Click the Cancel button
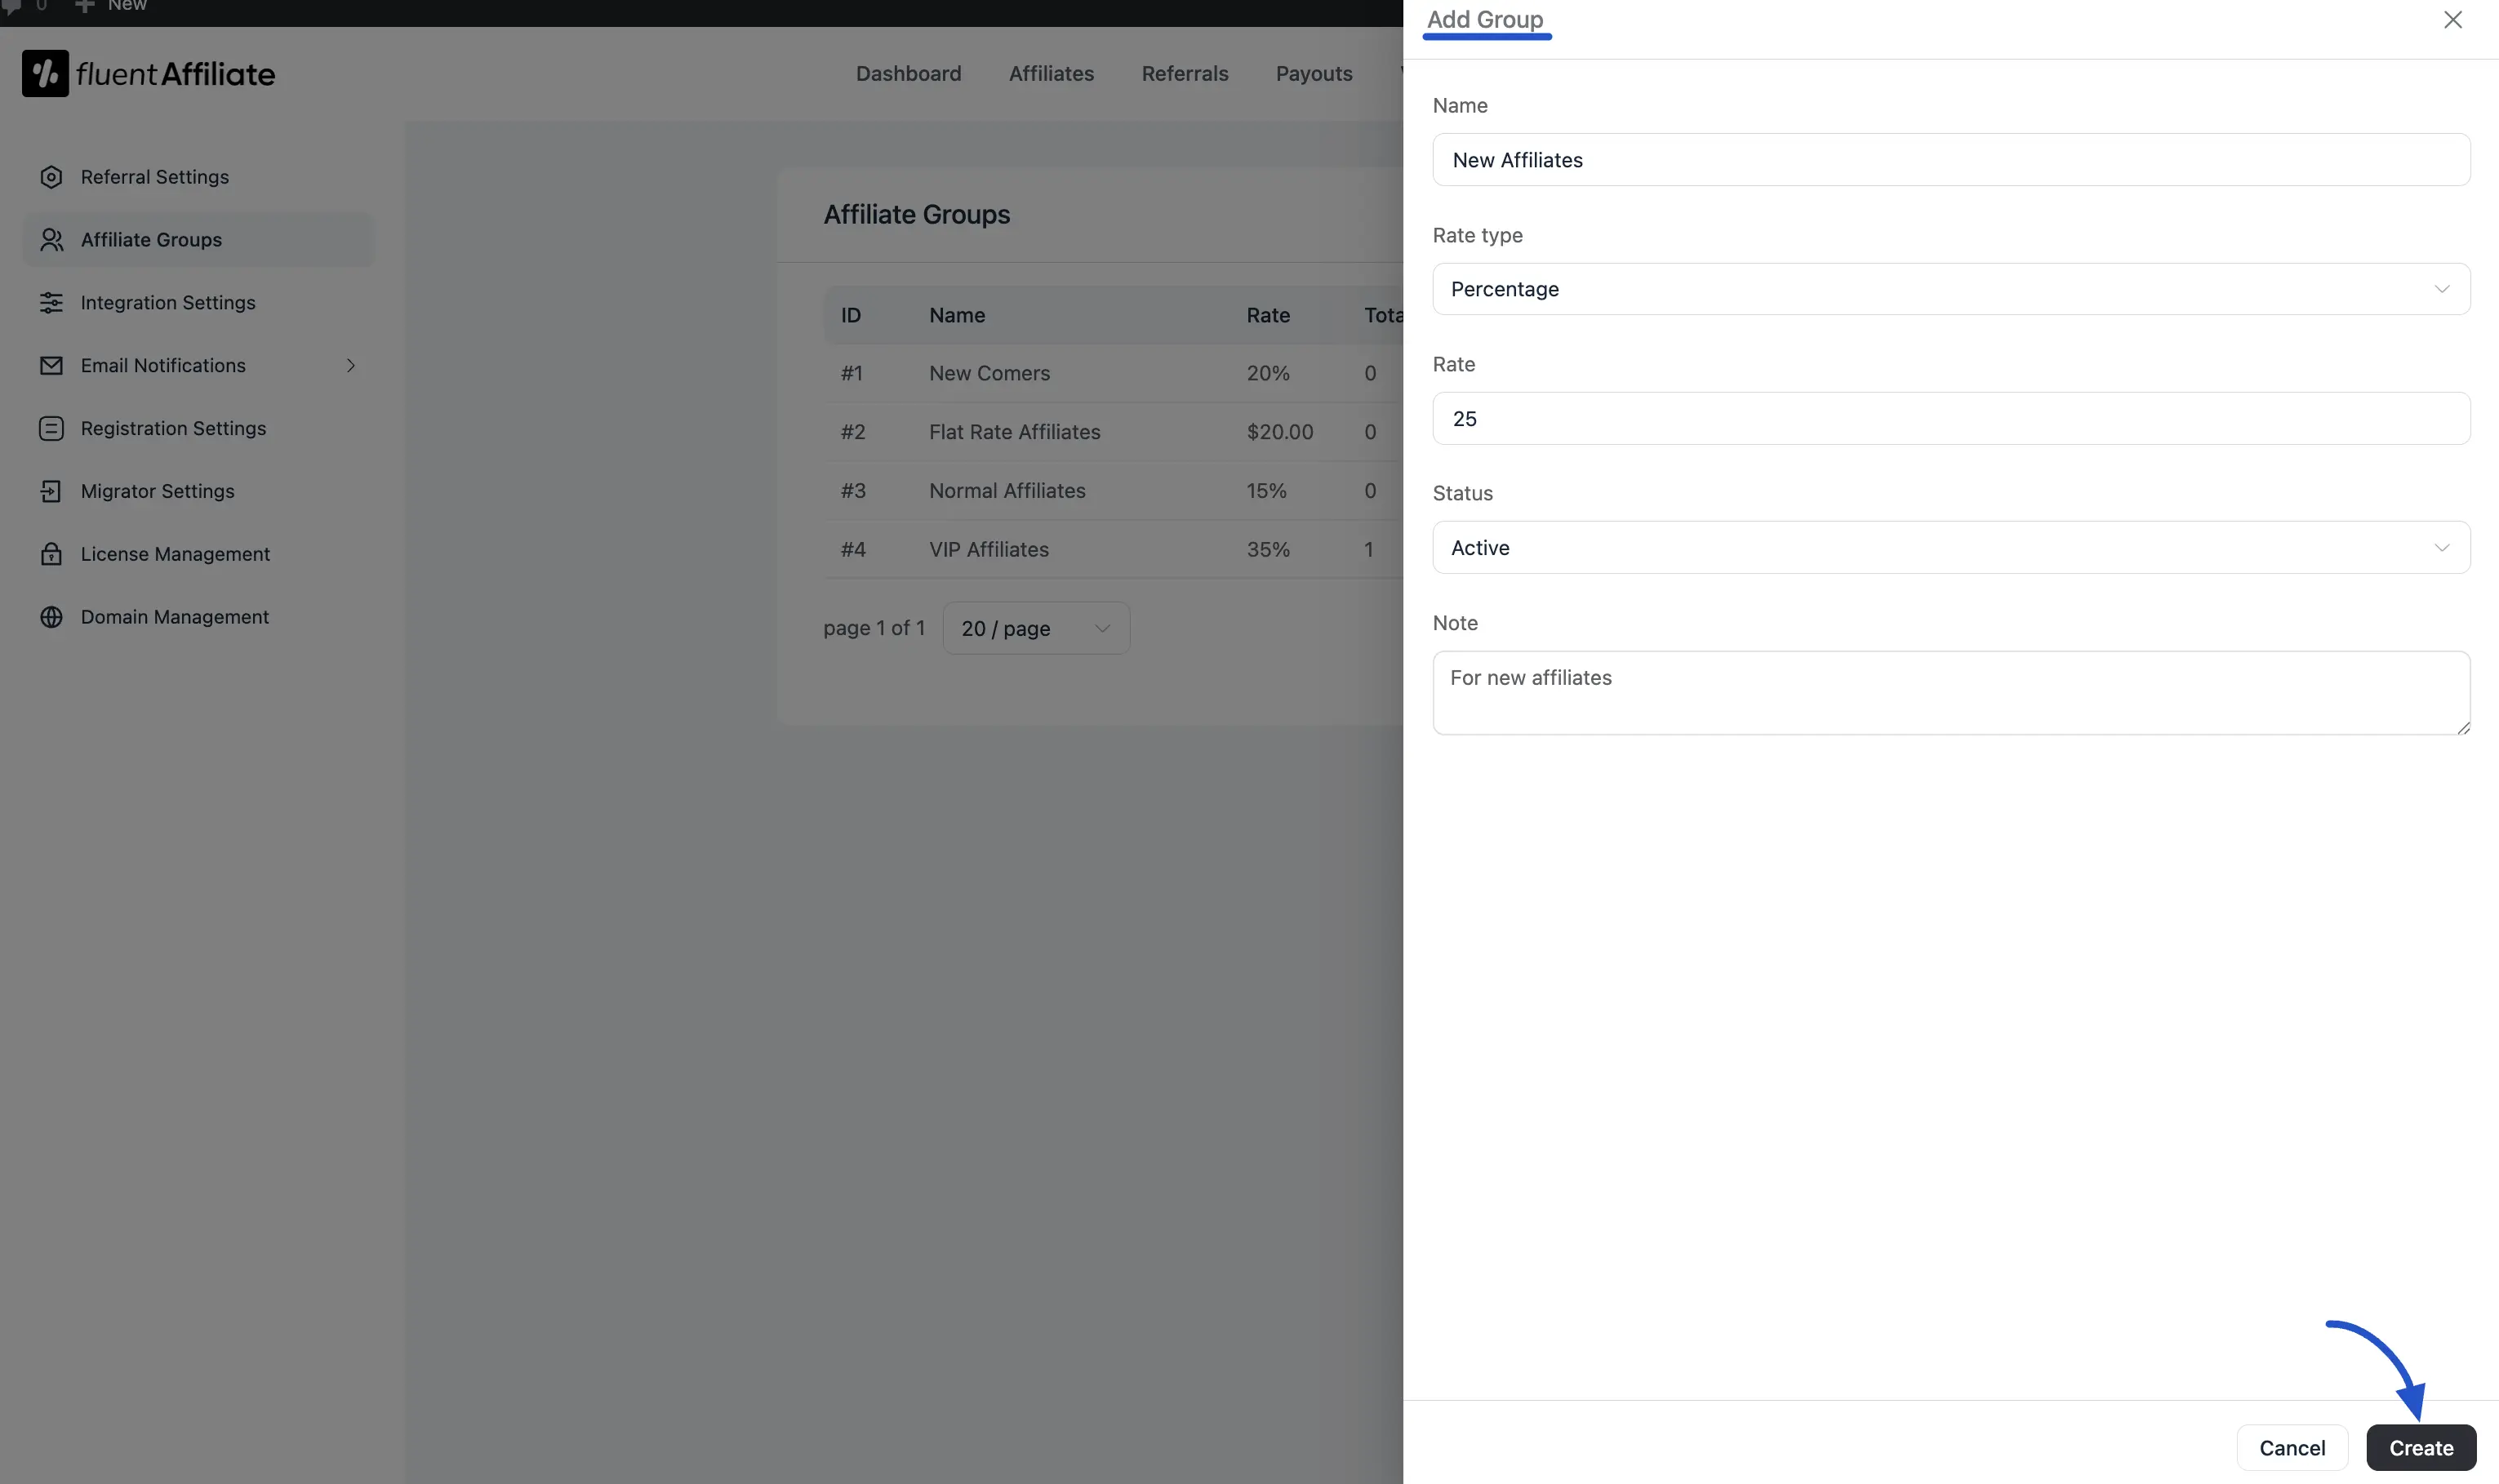2499x1484 pixels. pos(2291,1447)
